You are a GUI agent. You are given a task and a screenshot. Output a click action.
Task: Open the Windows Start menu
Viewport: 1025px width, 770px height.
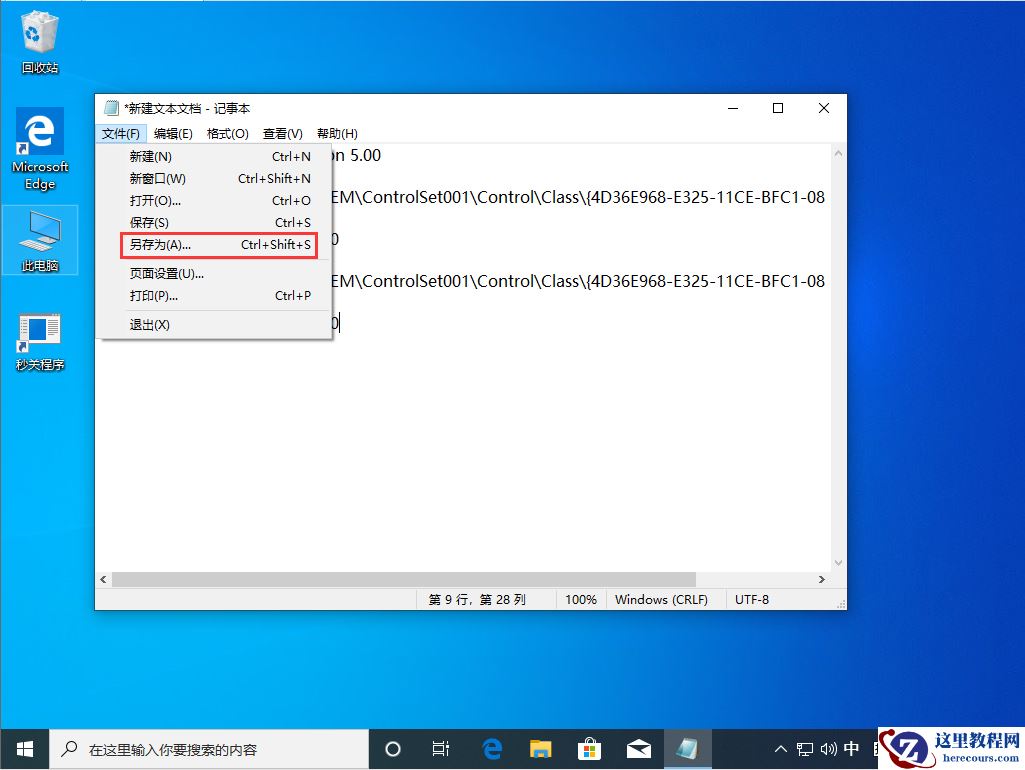click(23, 748)
